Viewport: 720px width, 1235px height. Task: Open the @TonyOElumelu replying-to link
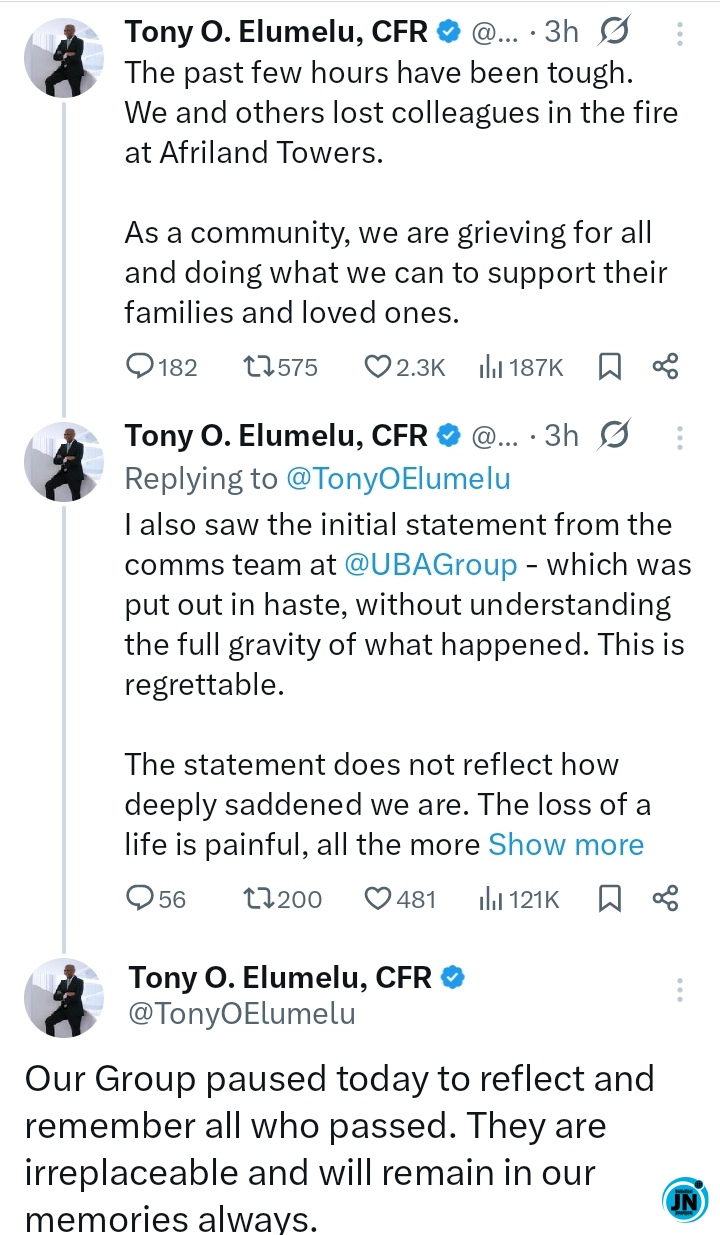[x=398, y=479]
